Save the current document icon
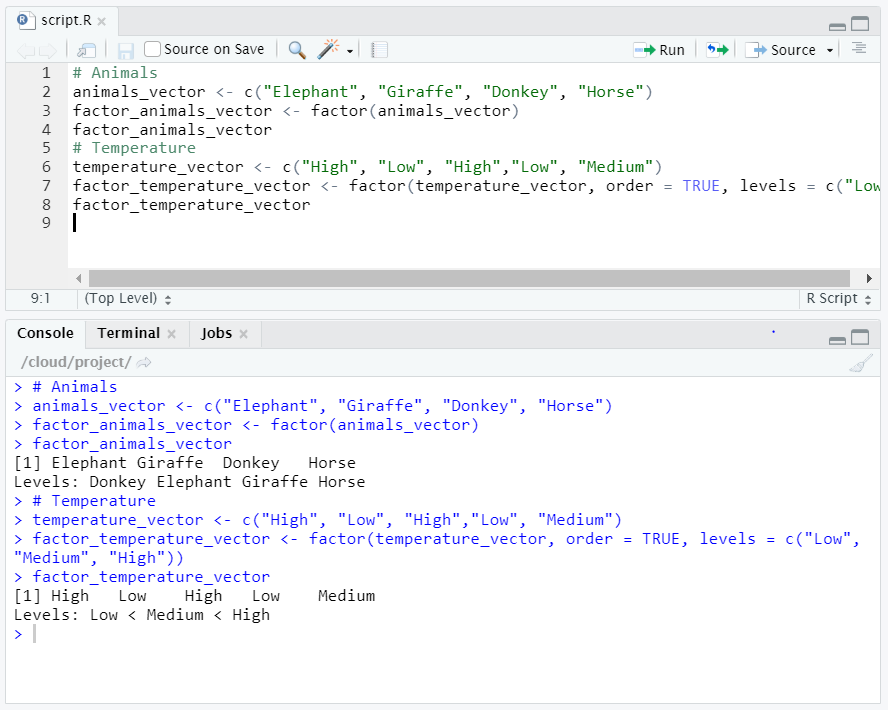888x710 pixels. [125, 50]
